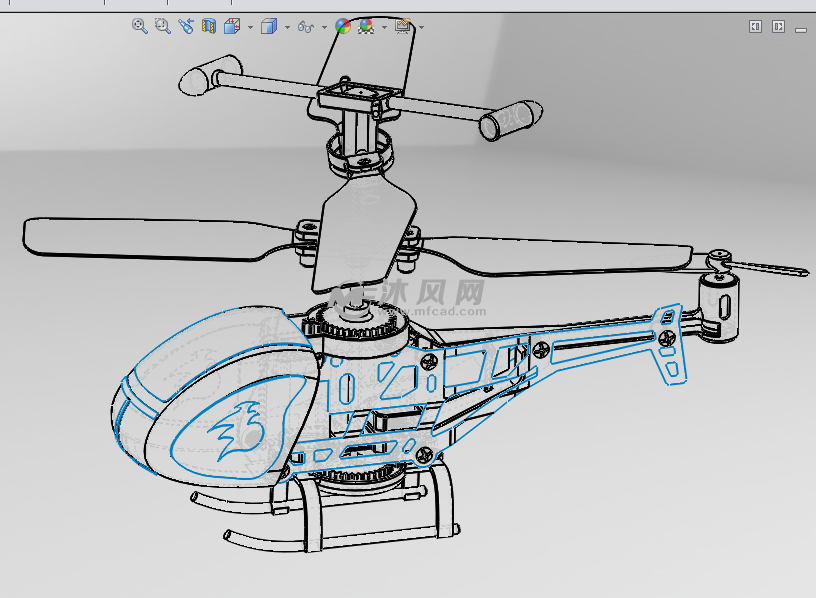
Task: Expand the View Settings dropdown arrow
Action: [420, 25]
